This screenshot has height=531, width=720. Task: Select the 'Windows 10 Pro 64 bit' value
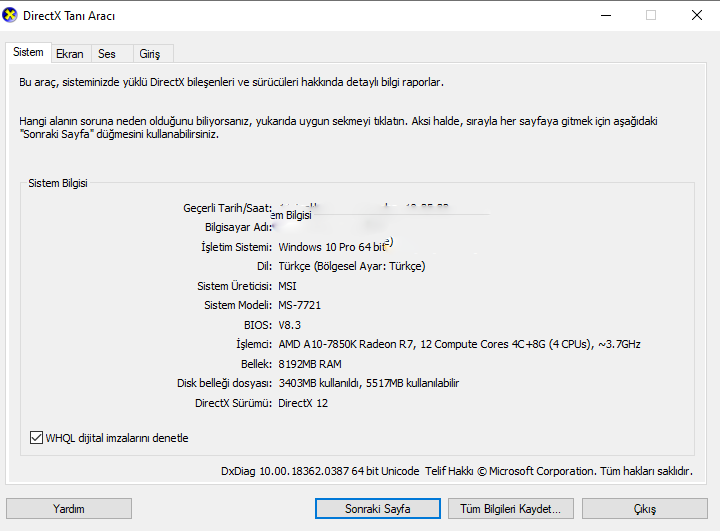click(332, 247)
